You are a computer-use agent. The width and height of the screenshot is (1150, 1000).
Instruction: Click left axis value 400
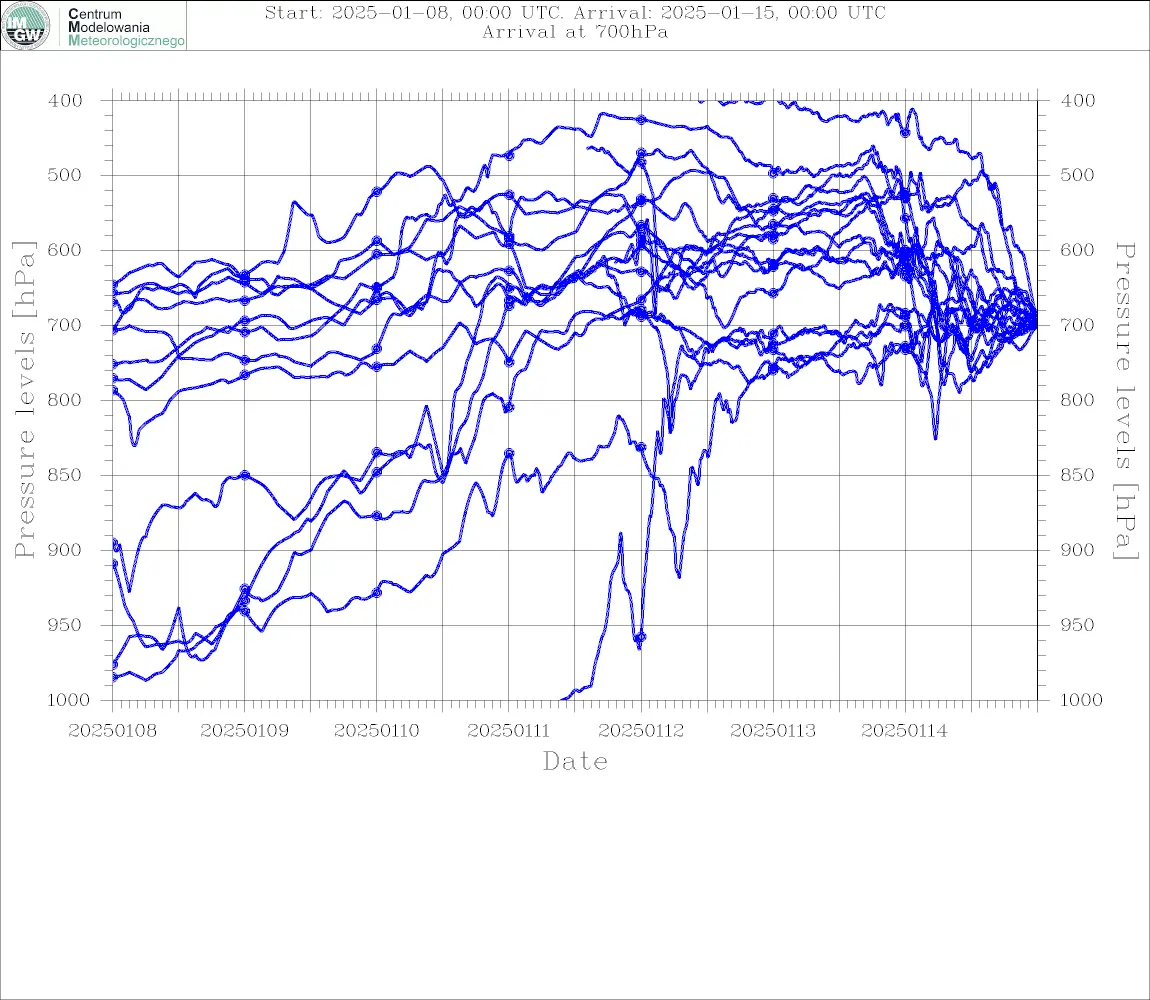click(x=65, y=101)
